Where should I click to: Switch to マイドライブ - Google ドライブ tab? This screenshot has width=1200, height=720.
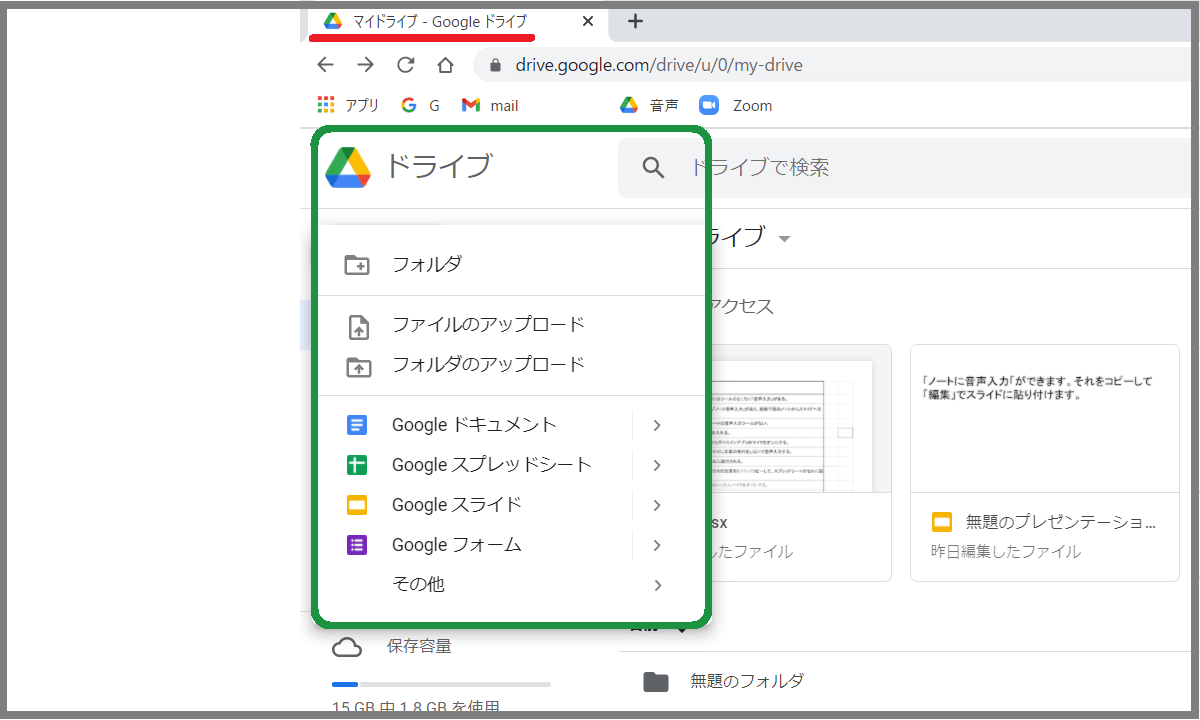[440, 21]
